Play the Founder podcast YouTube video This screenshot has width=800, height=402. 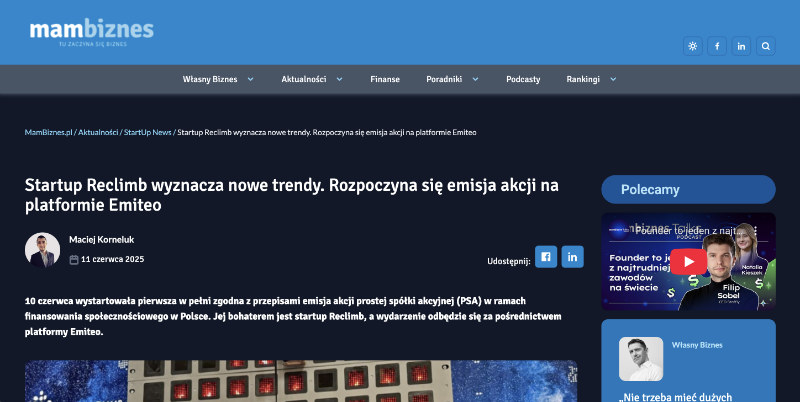pos(688,262)
